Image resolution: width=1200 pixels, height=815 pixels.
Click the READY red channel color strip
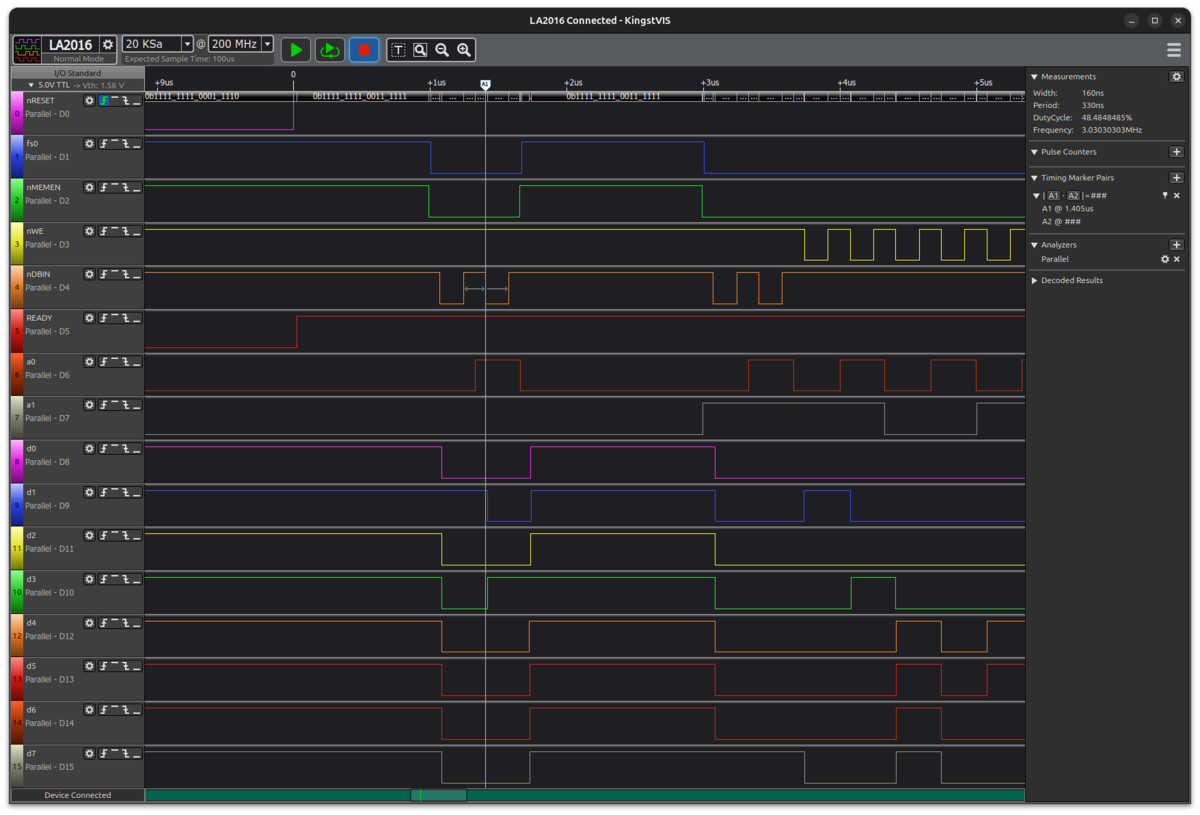click(x=16, y=331)
